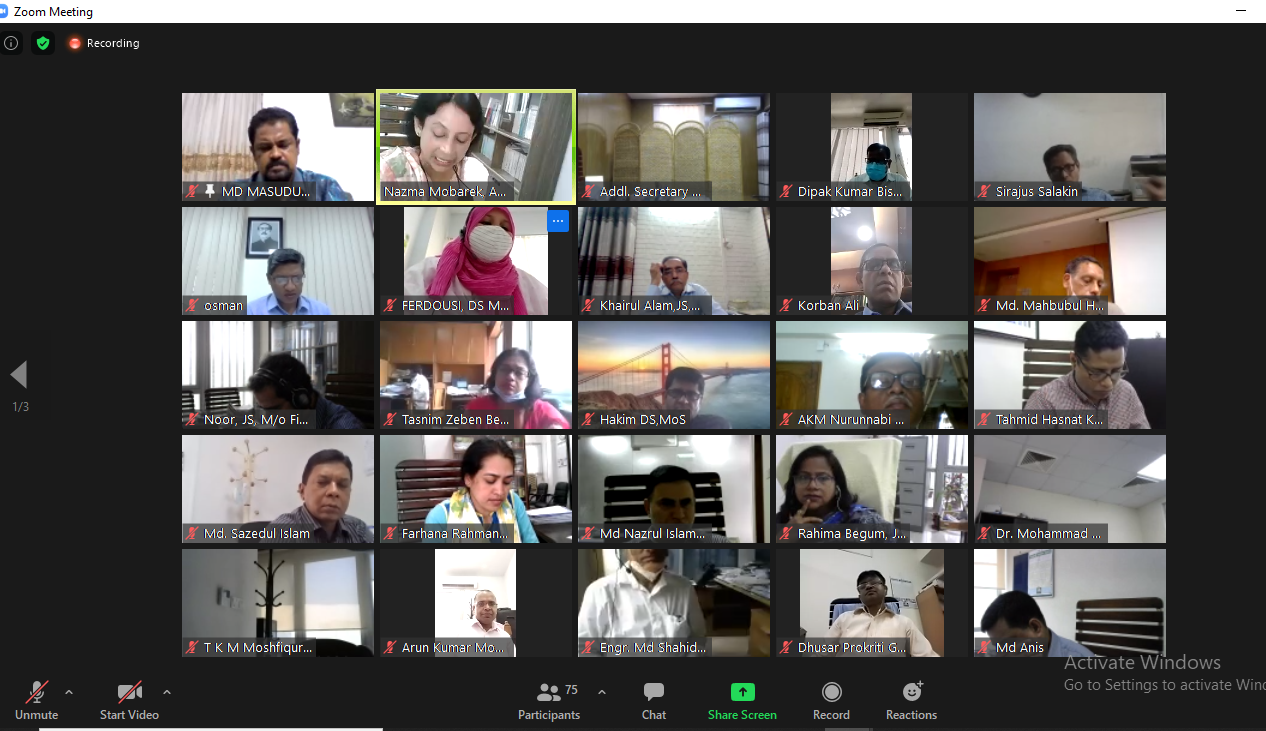
Task: Select Nazma Mobarek's video tile
Action: (475, 146)
